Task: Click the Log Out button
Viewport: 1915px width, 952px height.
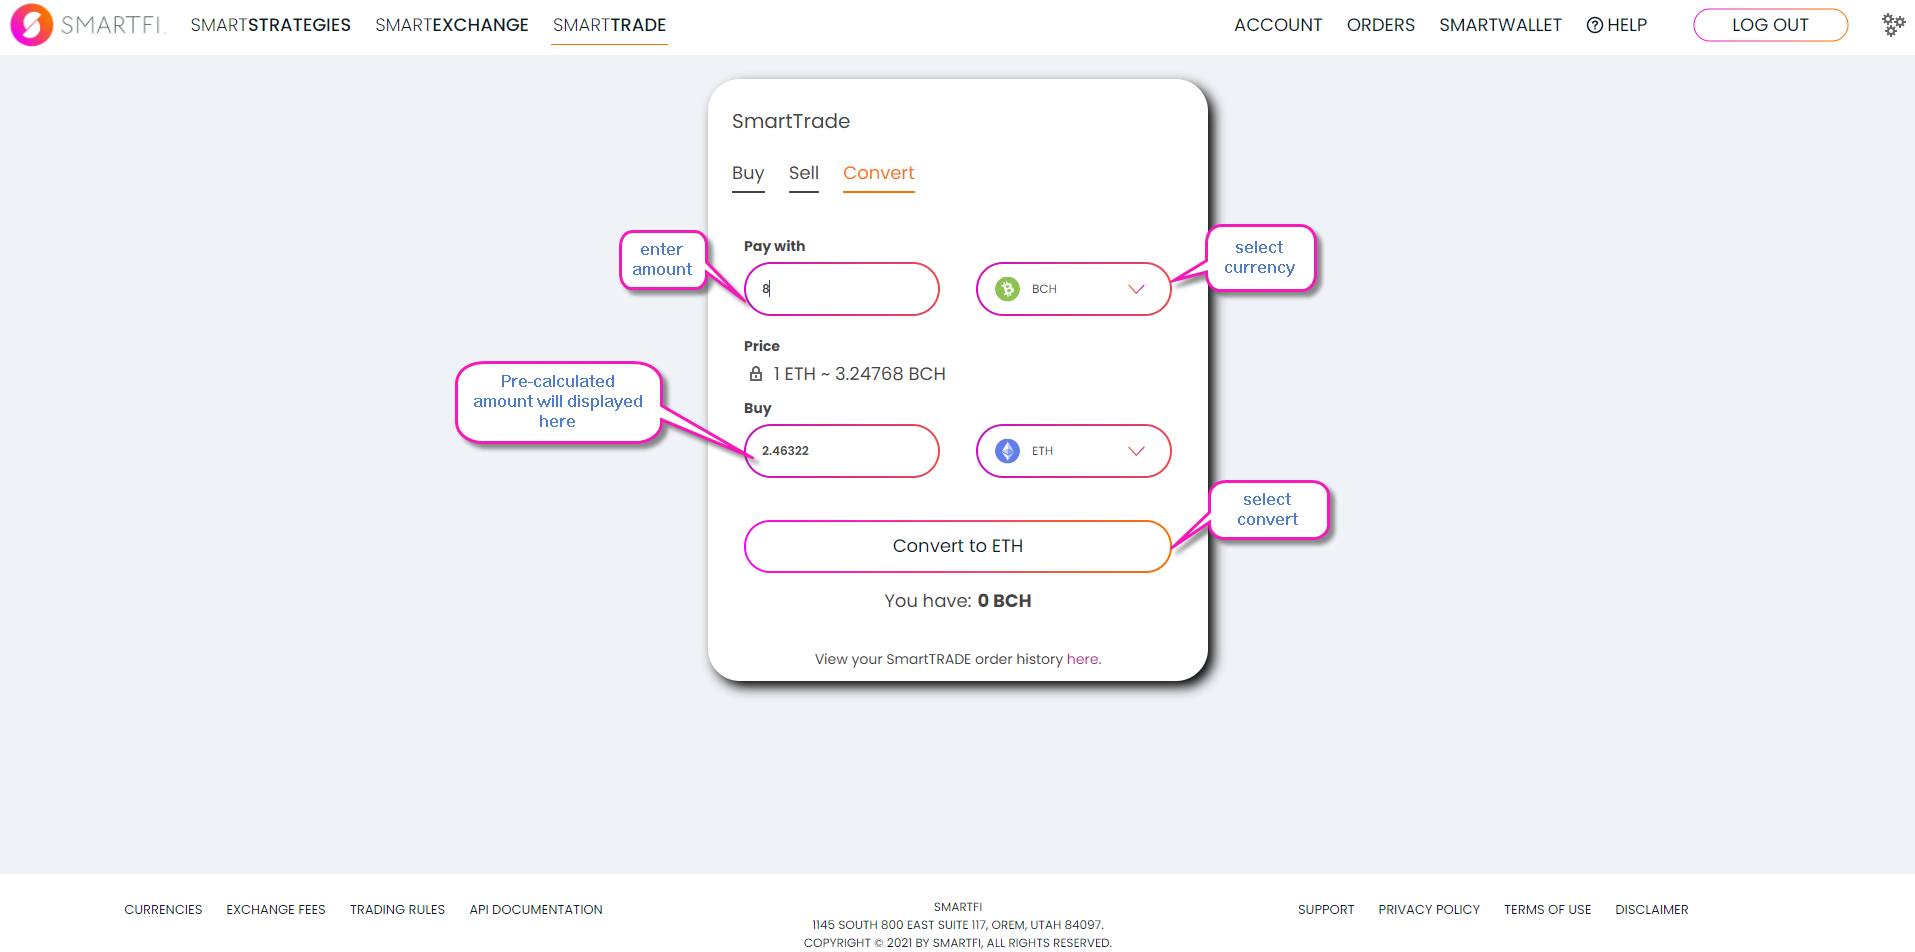Action: [x=1770, y=25]
